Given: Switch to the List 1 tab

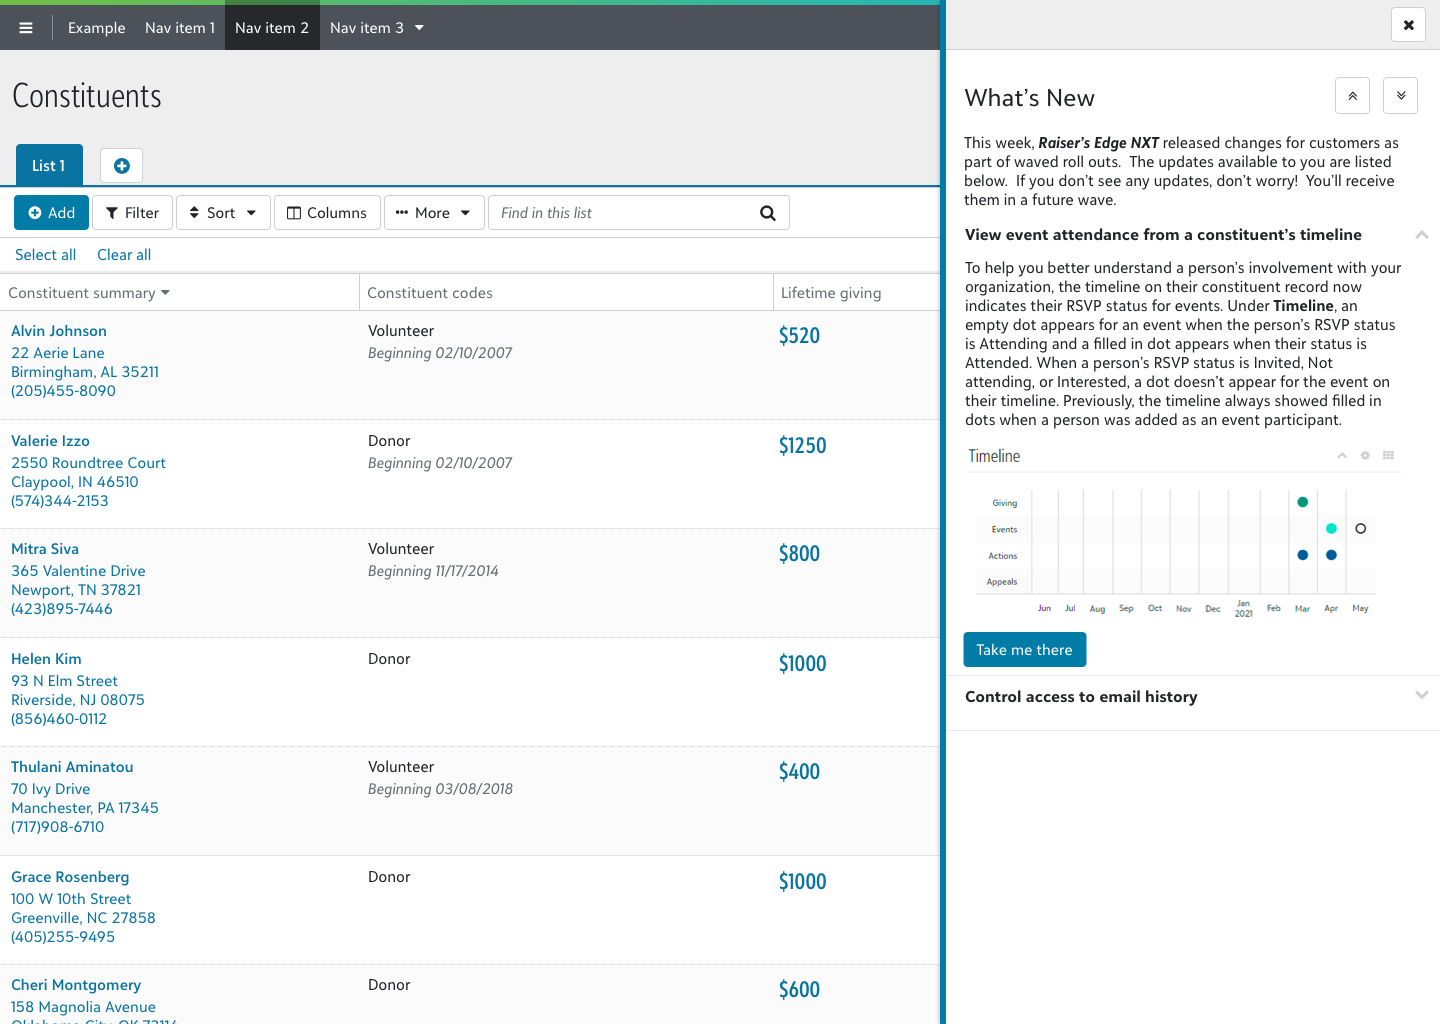Looking at the screenshot, I should pos(49,166).
